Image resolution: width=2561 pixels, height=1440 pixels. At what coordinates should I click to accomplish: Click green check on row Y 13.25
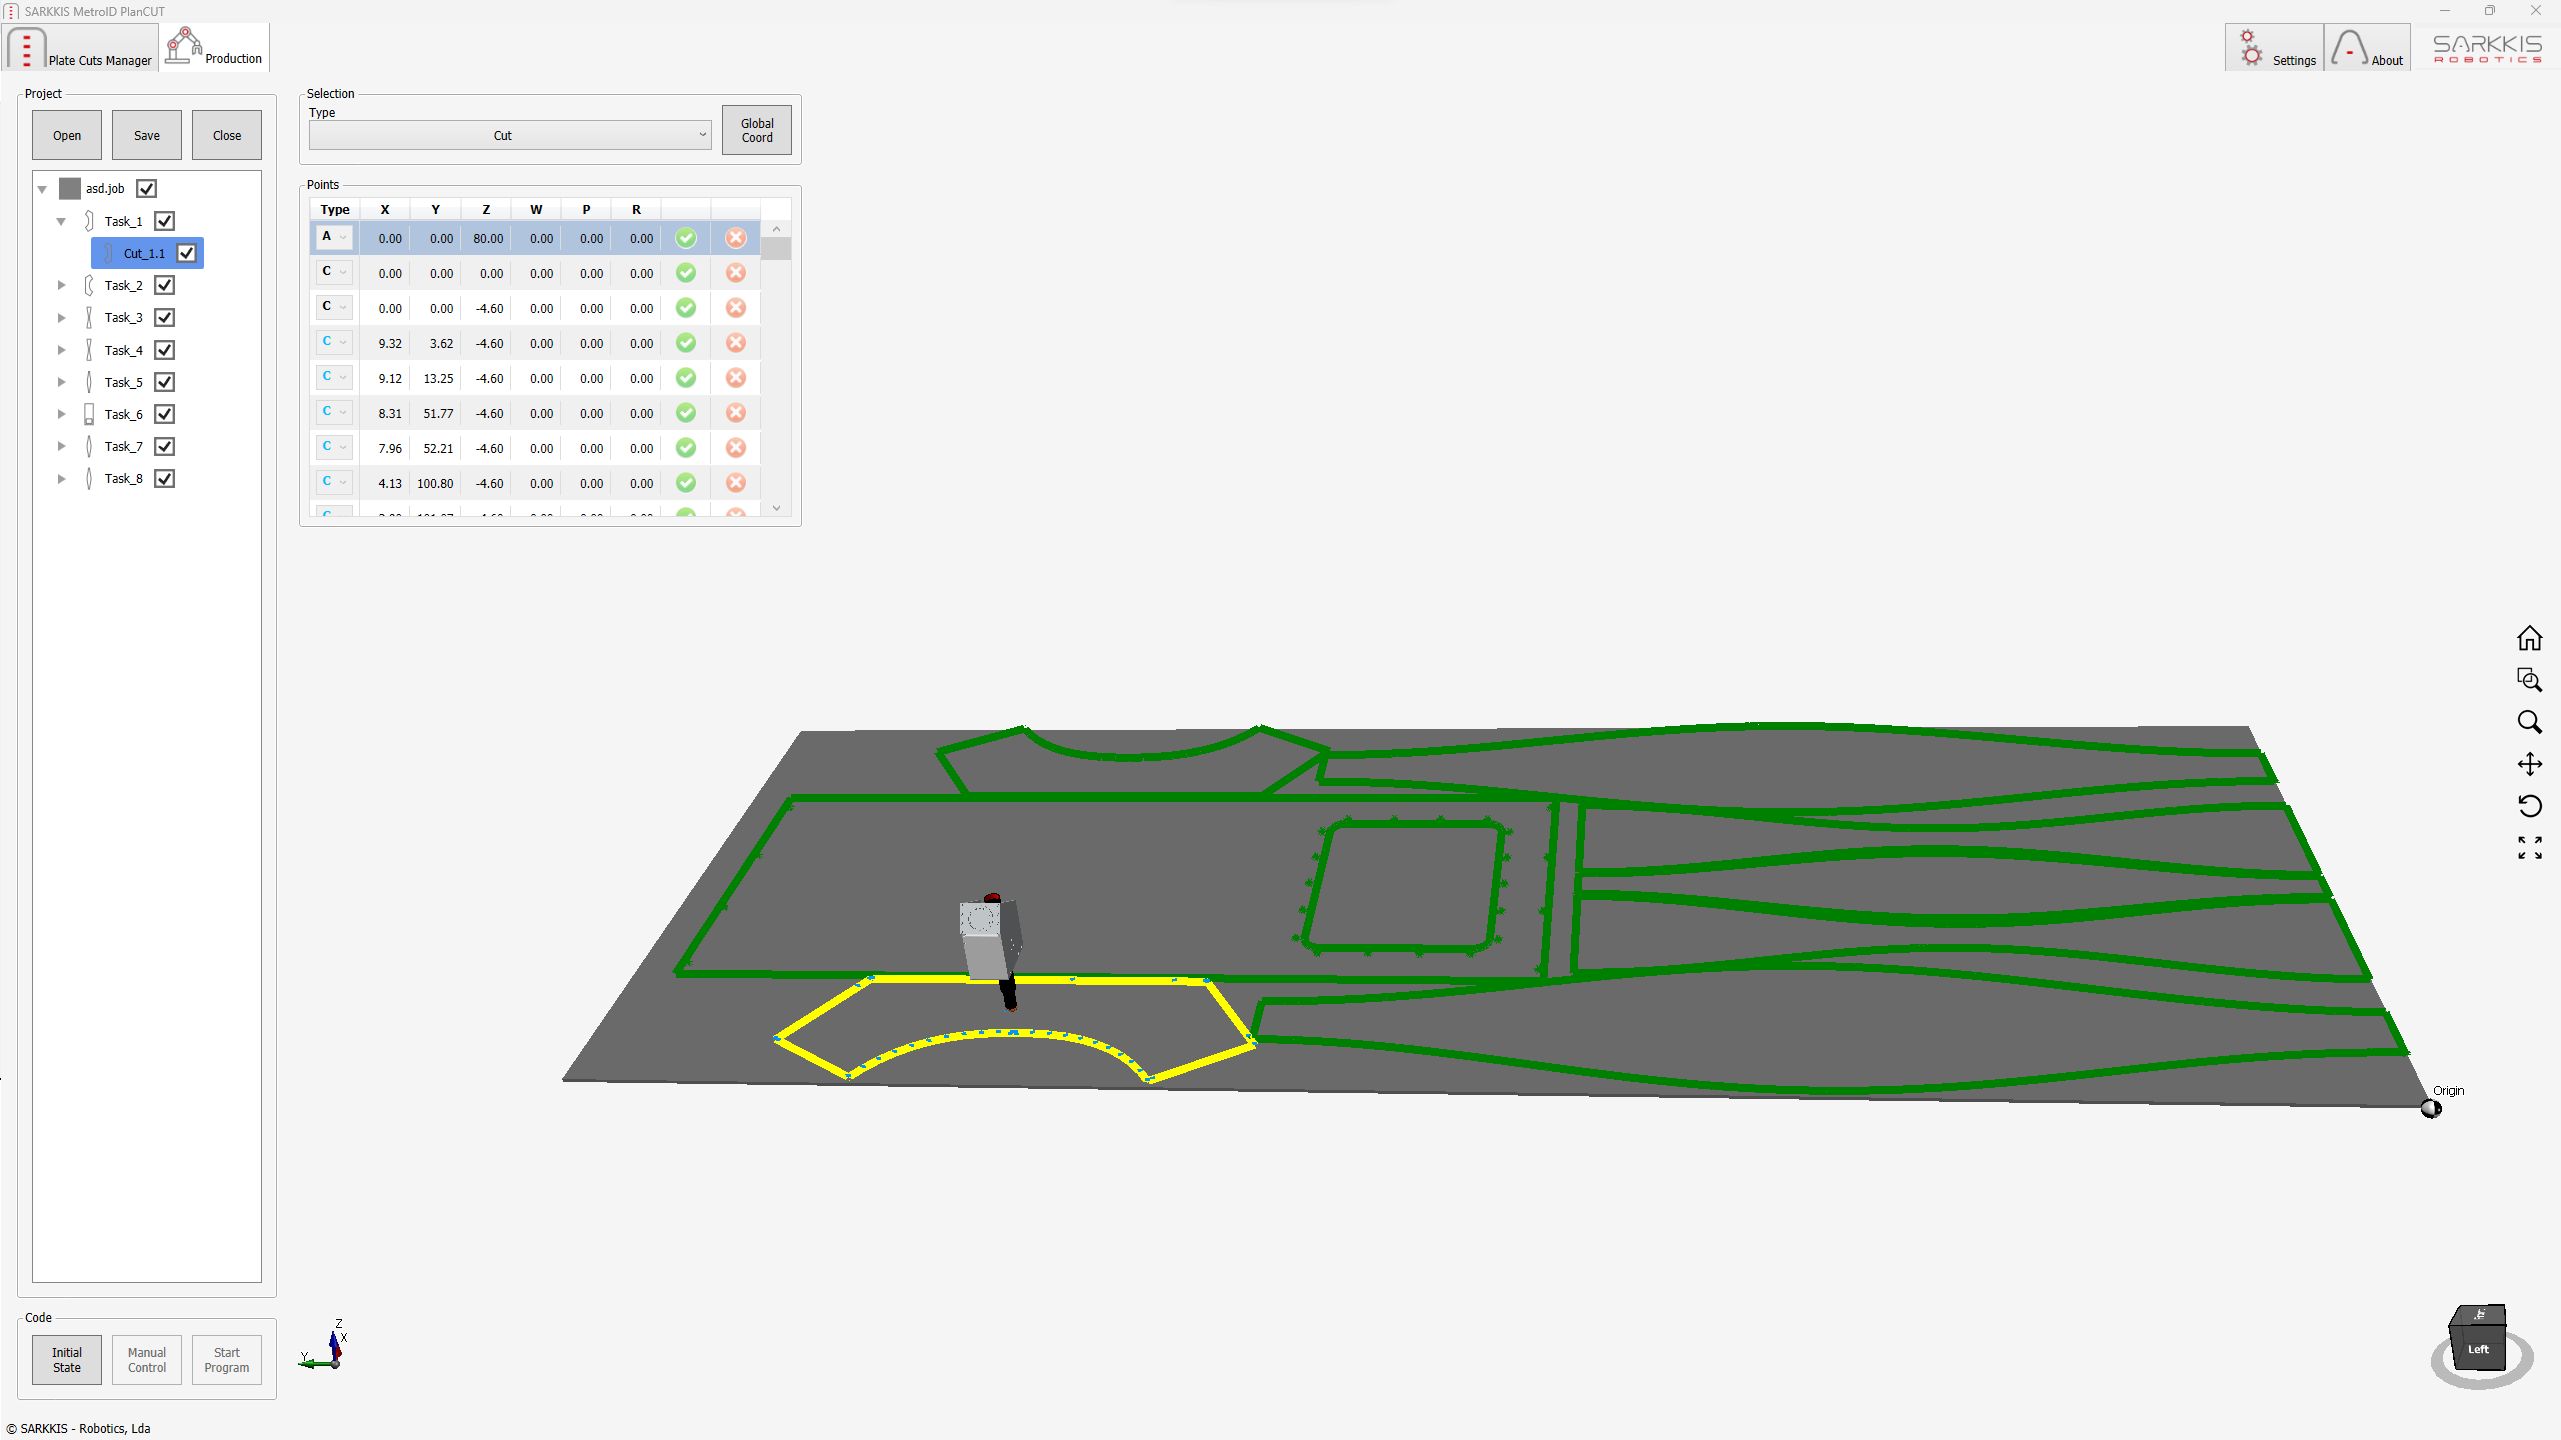click(686, 378)
